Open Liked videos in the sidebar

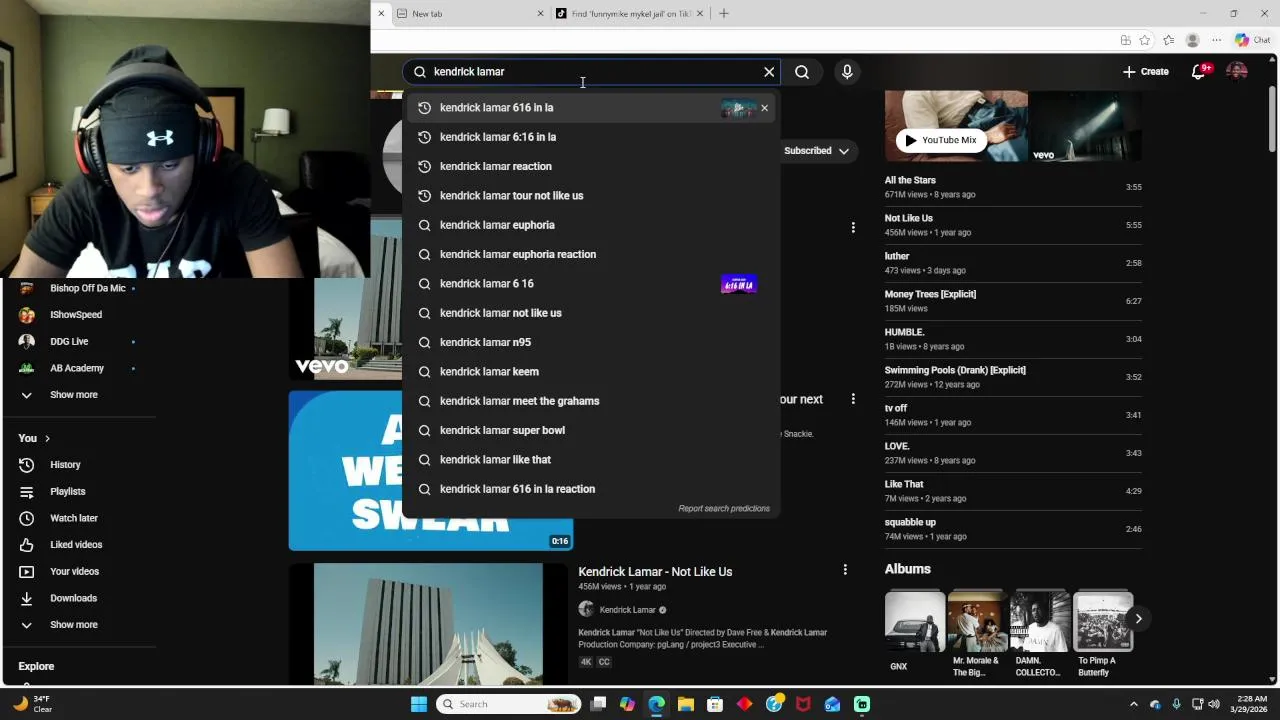76,545
